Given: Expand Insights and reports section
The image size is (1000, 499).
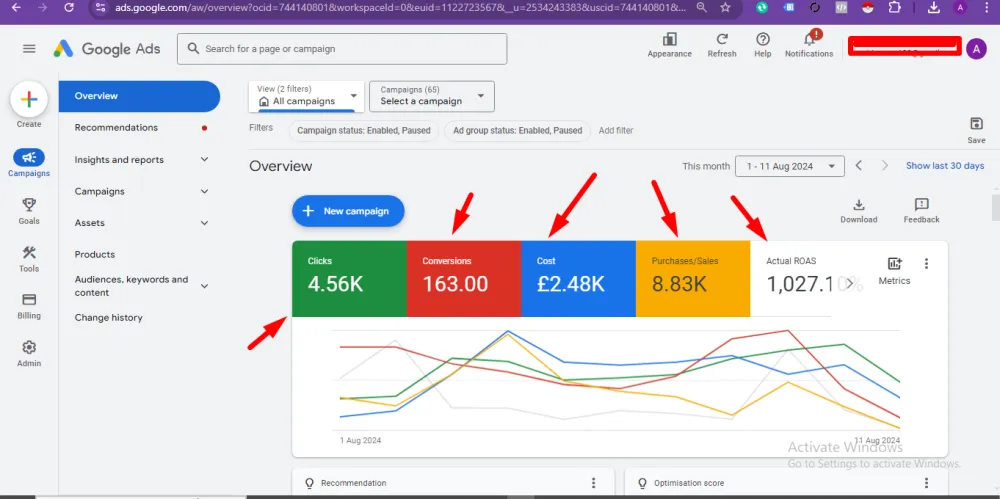Looking at the screenshot, I should [x=204, y=160].
